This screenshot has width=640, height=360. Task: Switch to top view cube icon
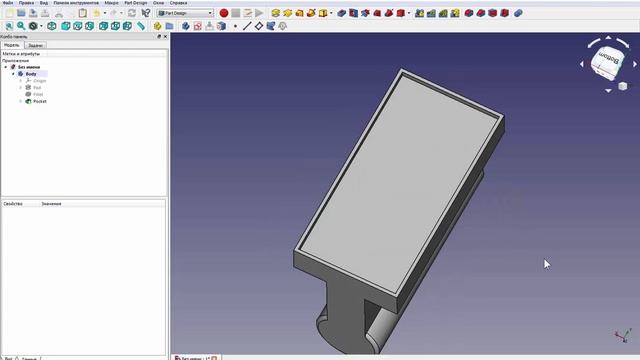[78, 26]
